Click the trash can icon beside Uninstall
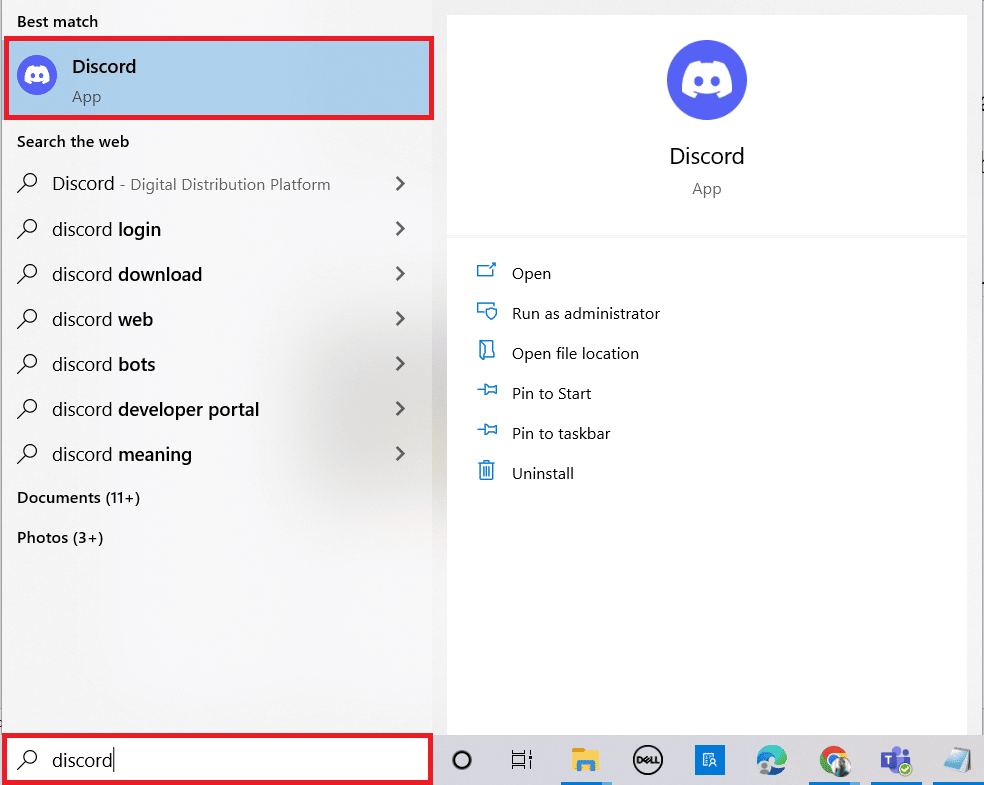This screenshot has height=785, width=984. (x=486, y=470)
